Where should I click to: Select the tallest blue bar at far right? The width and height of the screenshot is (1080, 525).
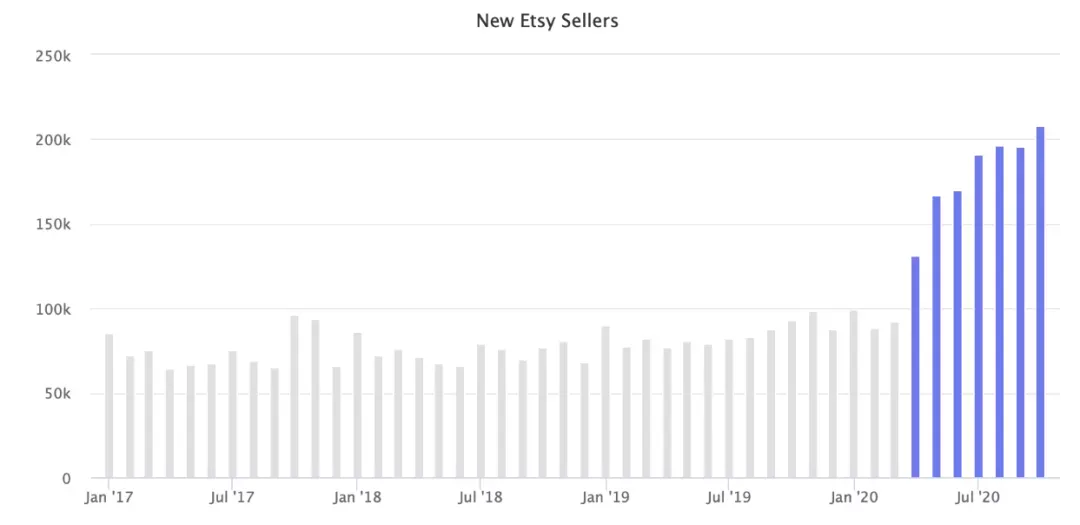coord(1040,302)
